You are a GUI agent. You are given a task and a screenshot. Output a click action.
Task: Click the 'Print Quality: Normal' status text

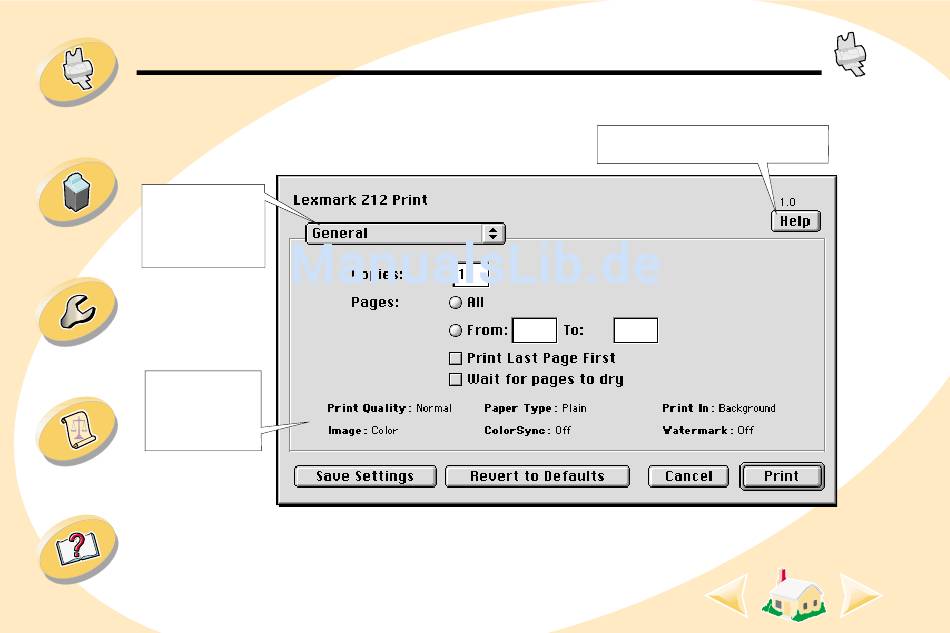click(389, 408)
